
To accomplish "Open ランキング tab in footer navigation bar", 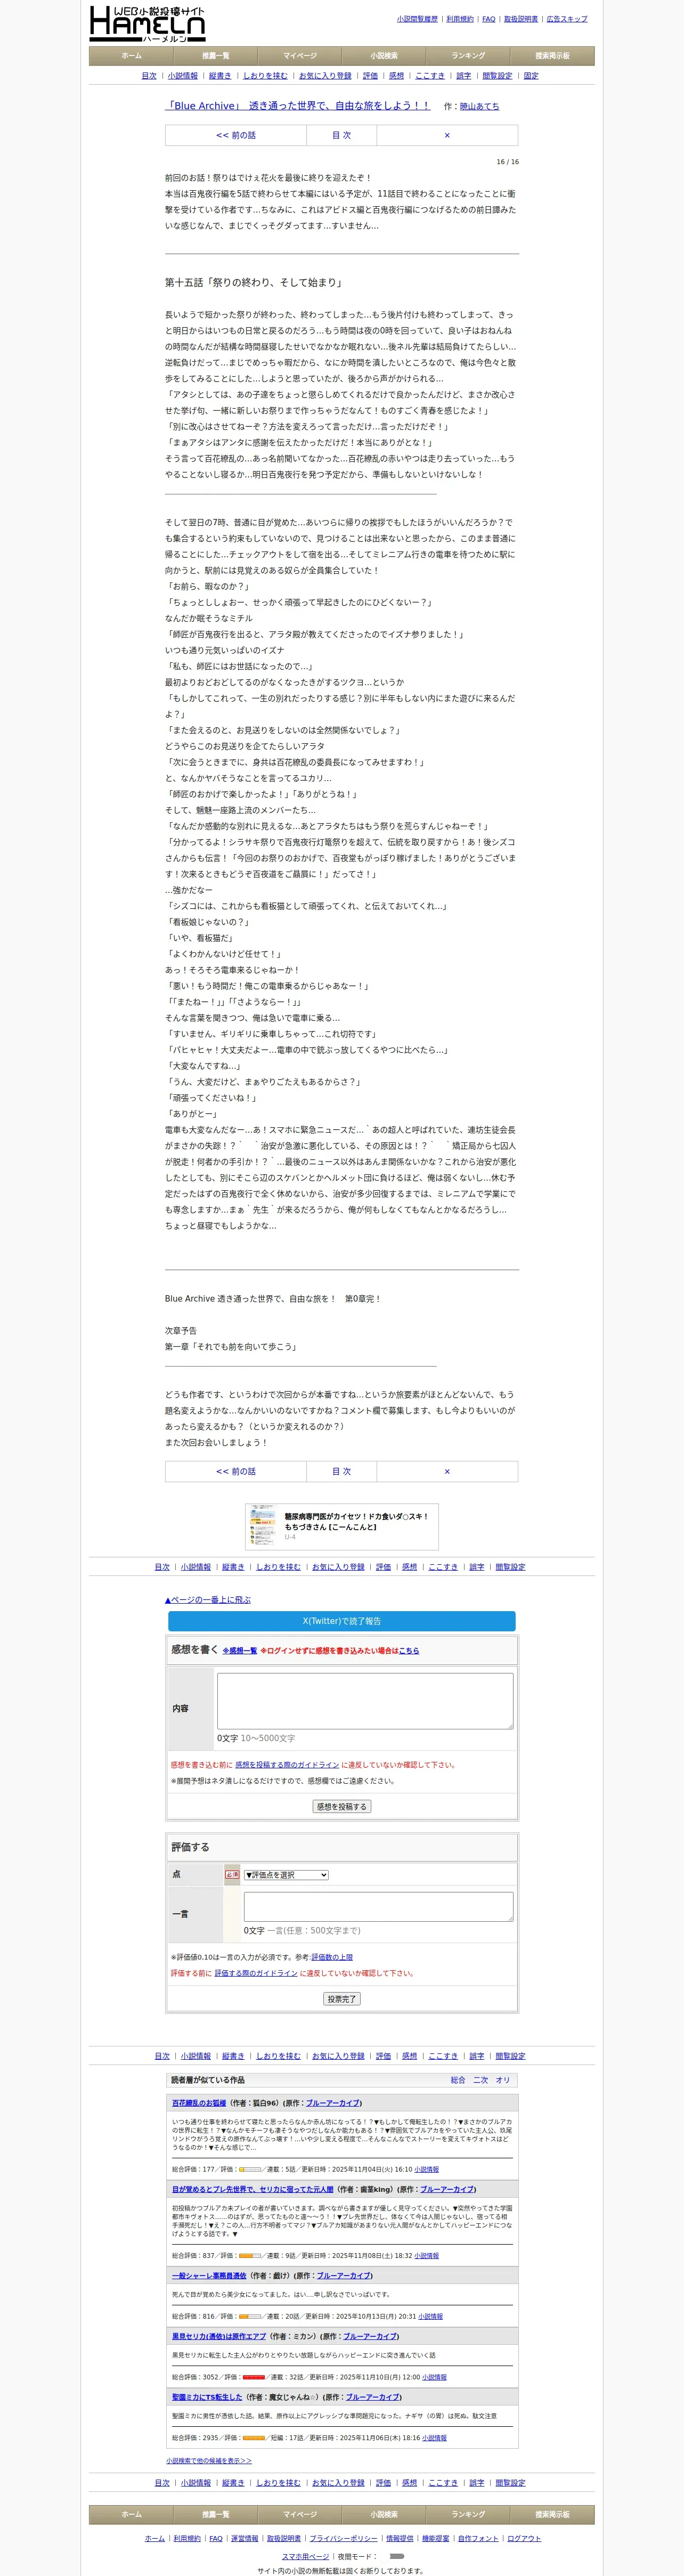I will [468, 2514].
